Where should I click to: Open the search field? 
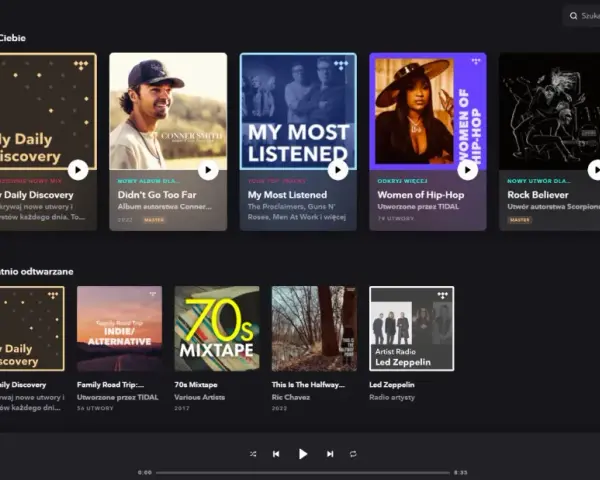click(582, 16)
